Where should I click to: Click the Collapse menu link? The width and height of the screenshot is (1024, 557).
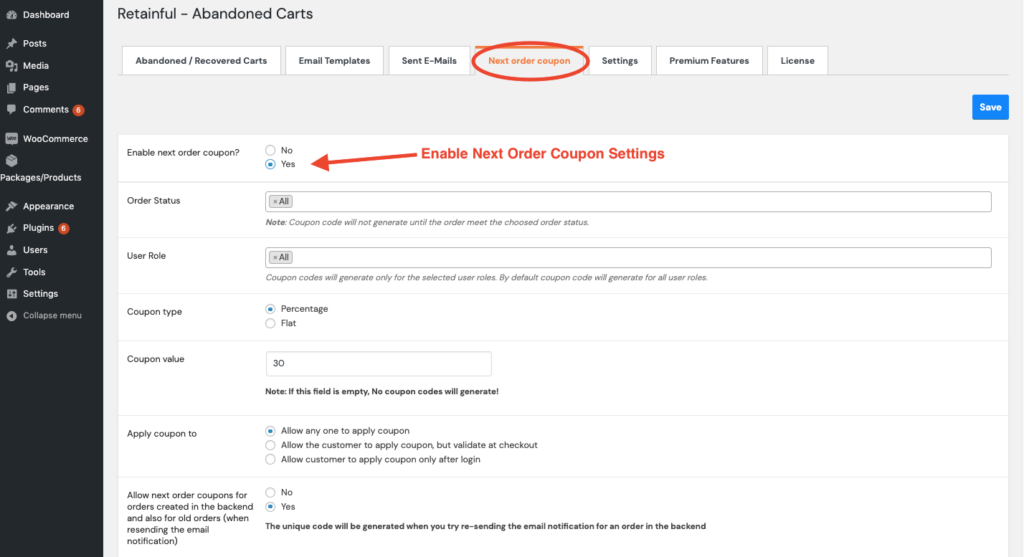tap(51, 315)
